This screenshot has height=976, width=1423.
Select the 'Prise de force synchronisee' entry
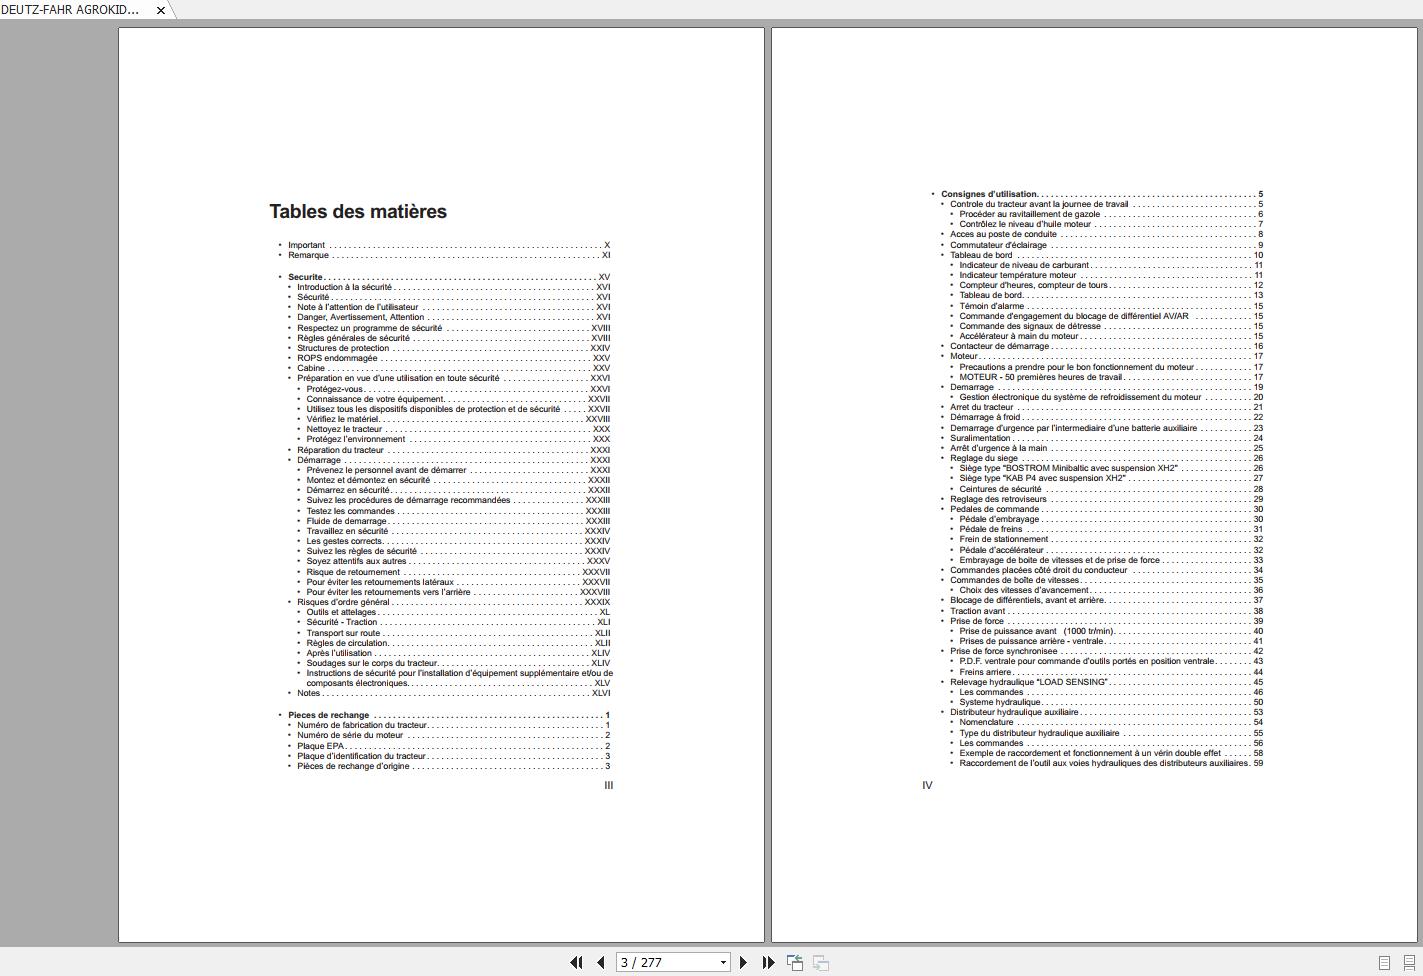point(1003,651)
